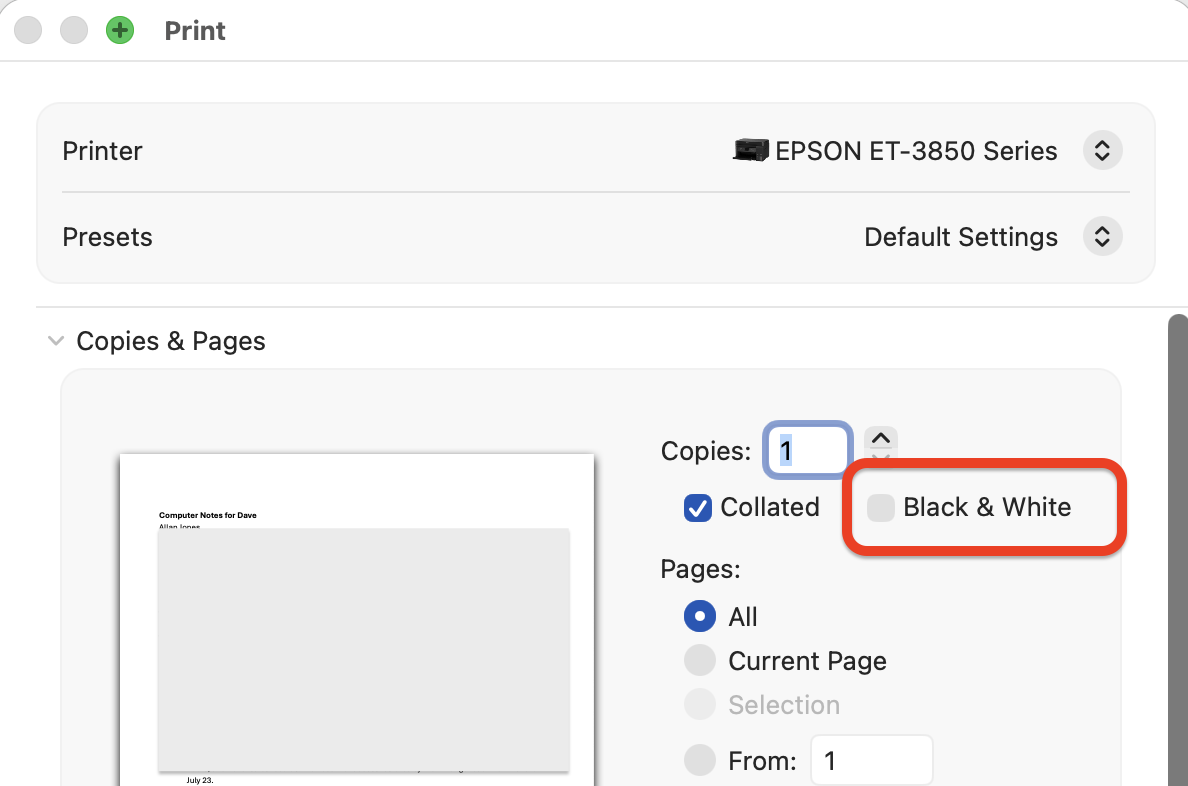Click the Default Settings text
This screenshot has height=786, width=1188.
click(961, 237)
